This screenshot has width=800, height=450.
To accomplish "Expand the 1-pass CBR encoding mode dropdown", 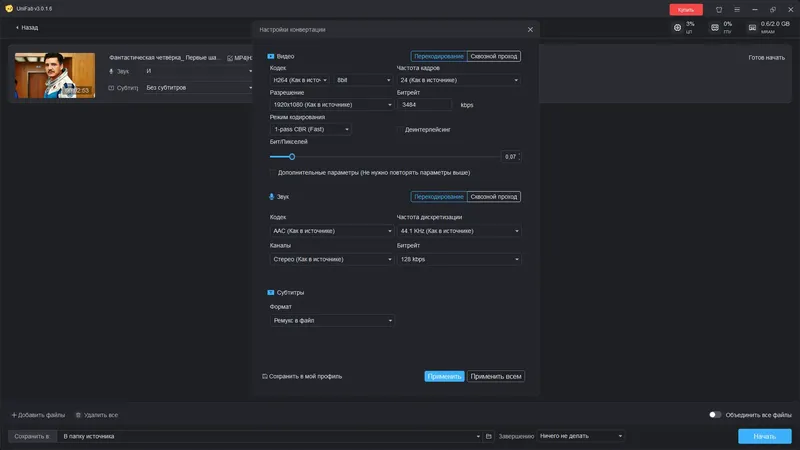I will [311, 129].
